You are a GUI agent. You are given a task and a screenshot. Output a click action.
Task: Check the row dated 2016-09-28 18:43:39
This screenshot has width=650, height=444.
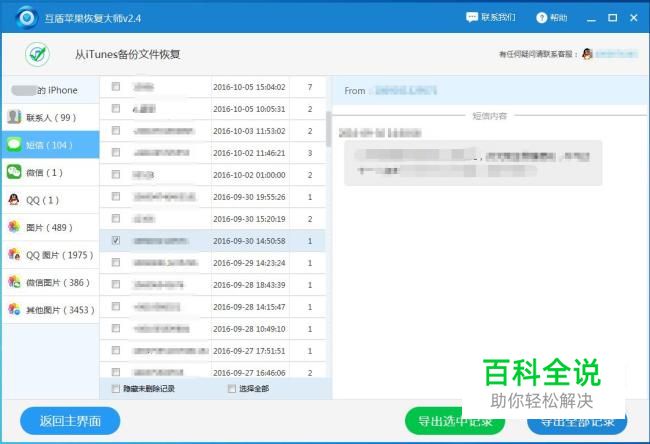coord(116,284)
